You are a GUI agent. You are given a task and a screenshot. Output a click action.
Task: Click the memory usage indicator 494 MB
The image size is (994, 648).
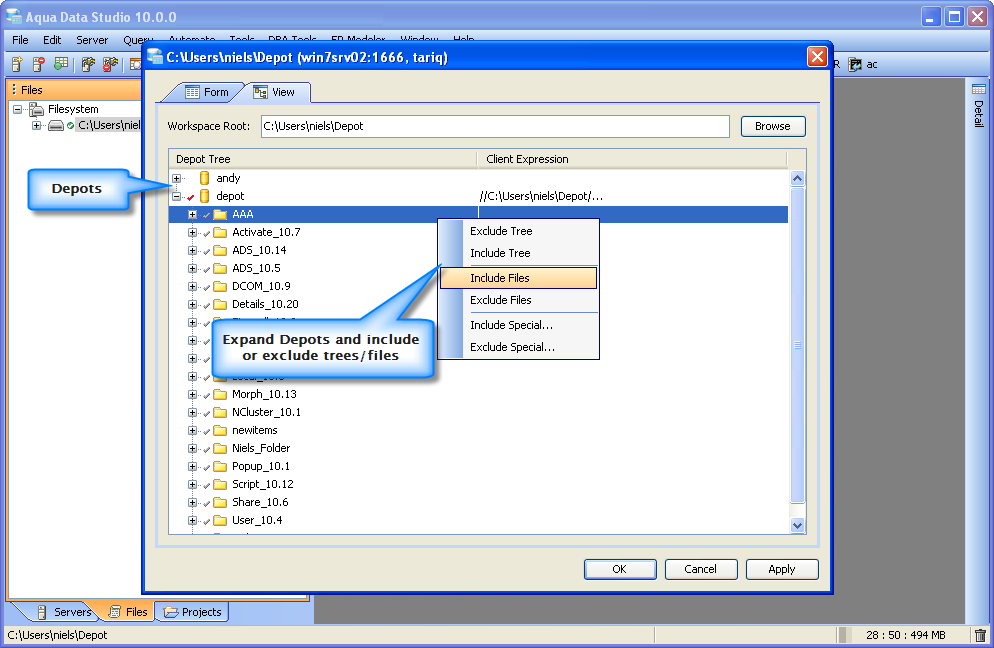point(905,635)
